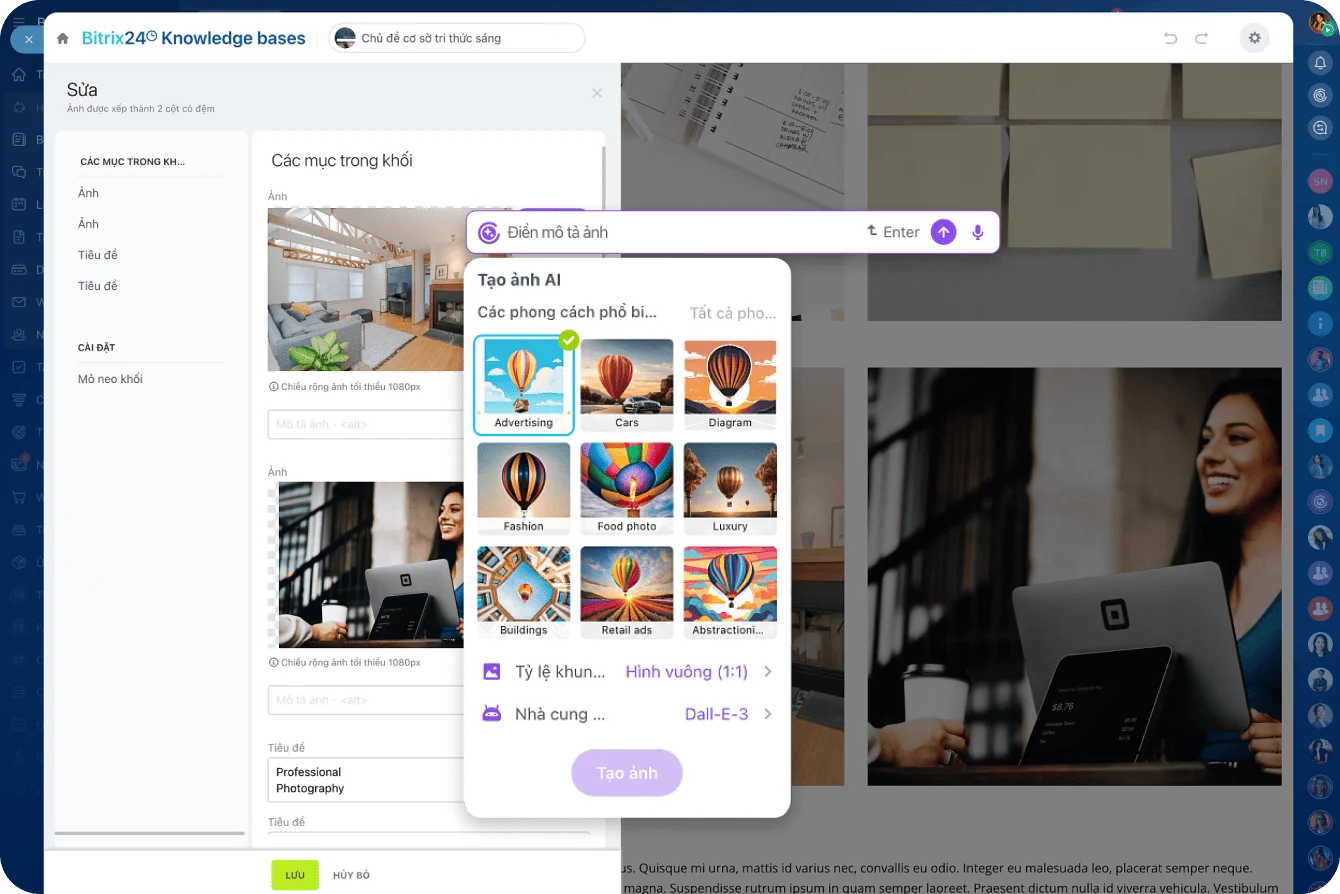This screenshot has height=894, width=1340.
Task: Click the Tạo ảnh generate button
Action: [627, 773]
